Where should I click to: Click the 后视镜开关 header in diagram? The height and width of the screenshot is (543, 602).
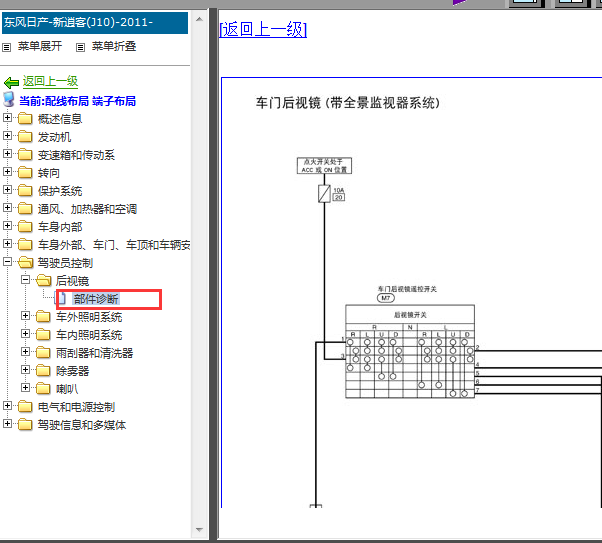410,315
